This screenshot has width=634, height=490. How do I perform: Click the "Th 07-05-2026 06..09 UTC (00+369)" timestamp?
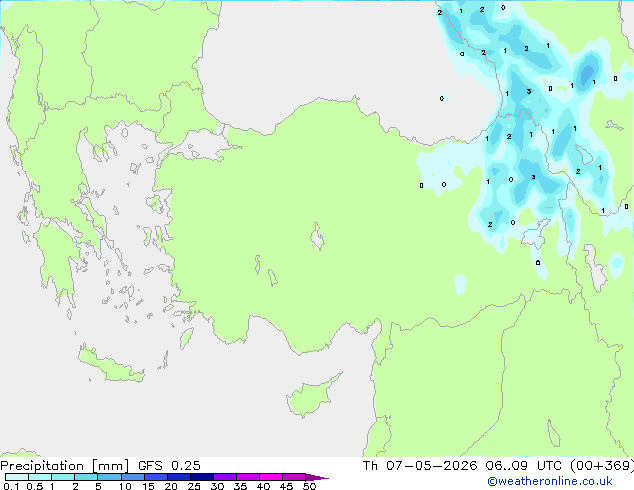coord(498,466)
